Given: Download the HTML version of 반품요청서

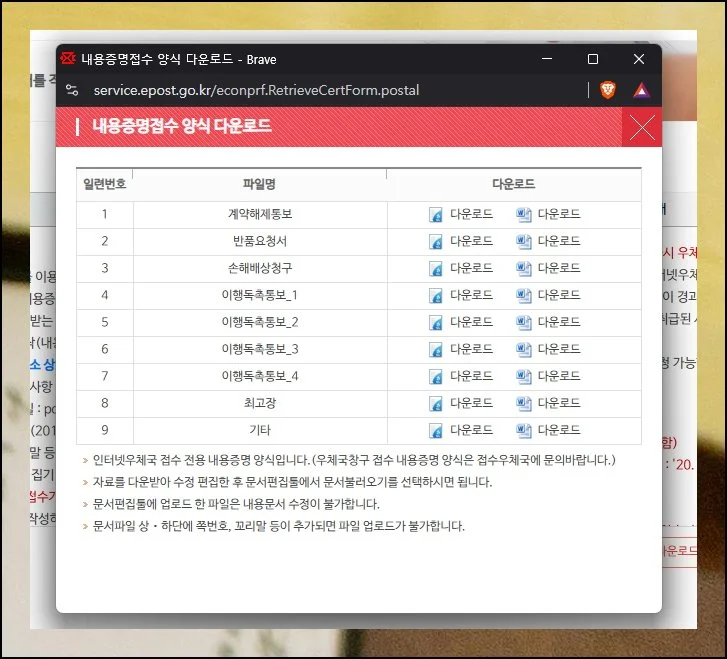Looking at the screenshot, I should click(x=471, y=241).
